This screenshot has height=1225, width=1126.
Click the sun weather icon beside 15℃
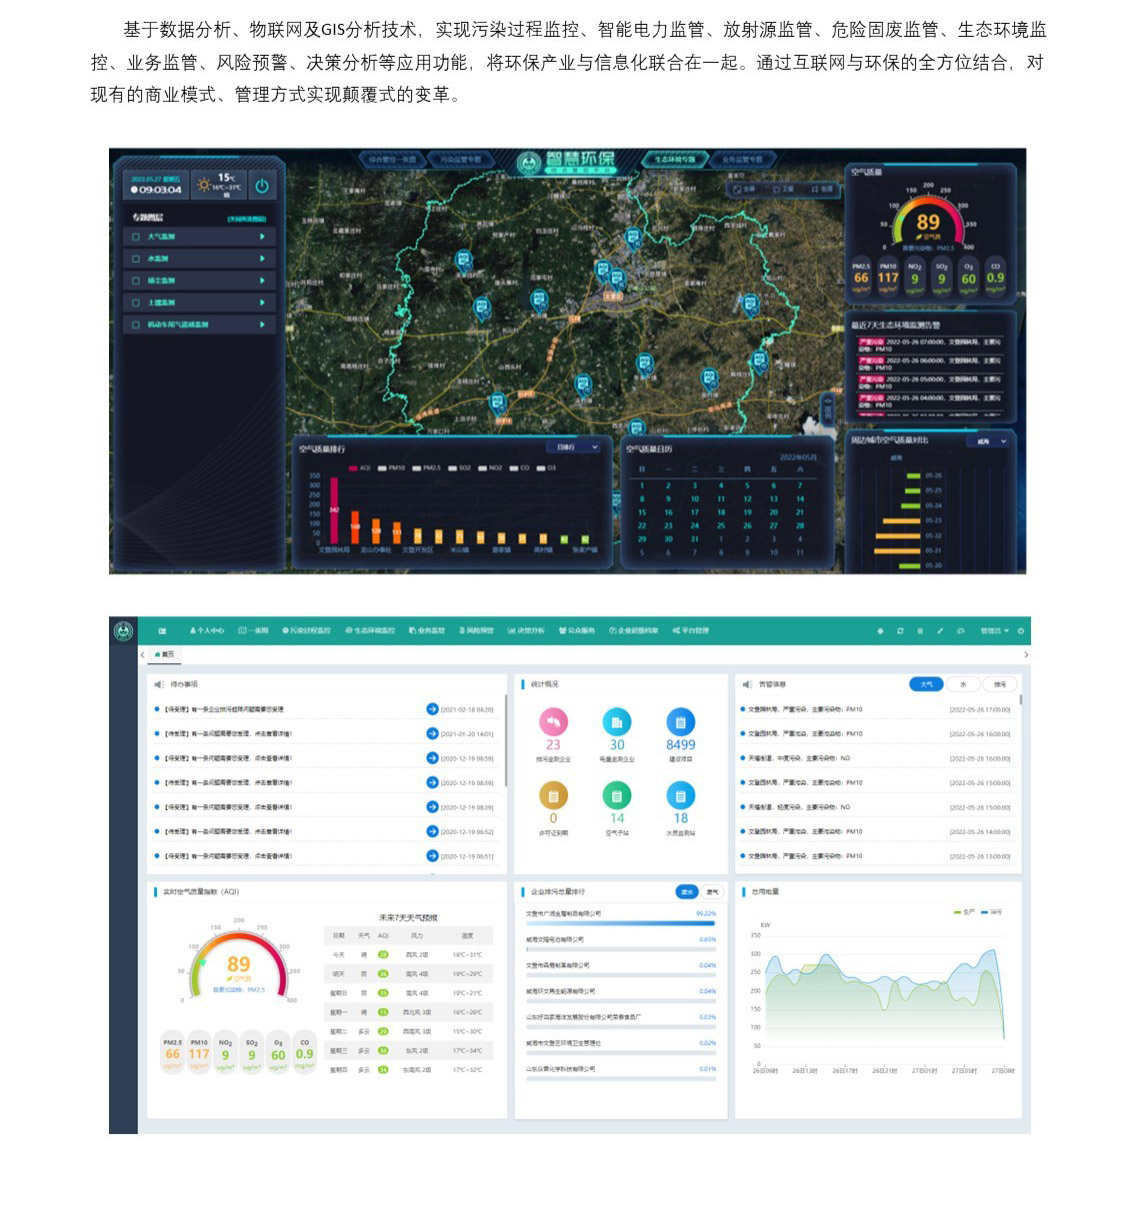204,185
